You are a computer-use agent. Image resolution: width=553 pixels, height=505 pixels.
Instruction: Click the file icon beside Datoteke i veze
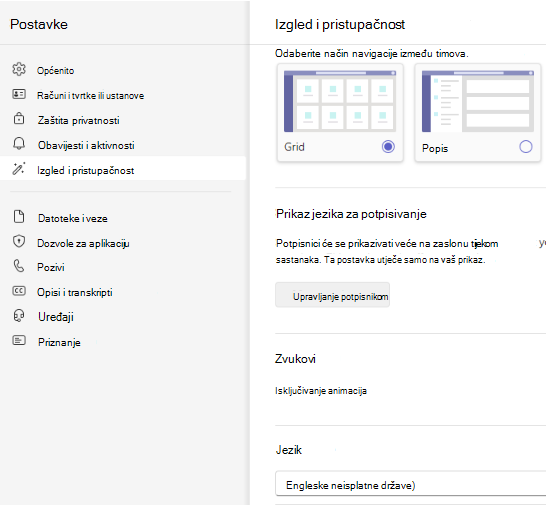(19, 217)
